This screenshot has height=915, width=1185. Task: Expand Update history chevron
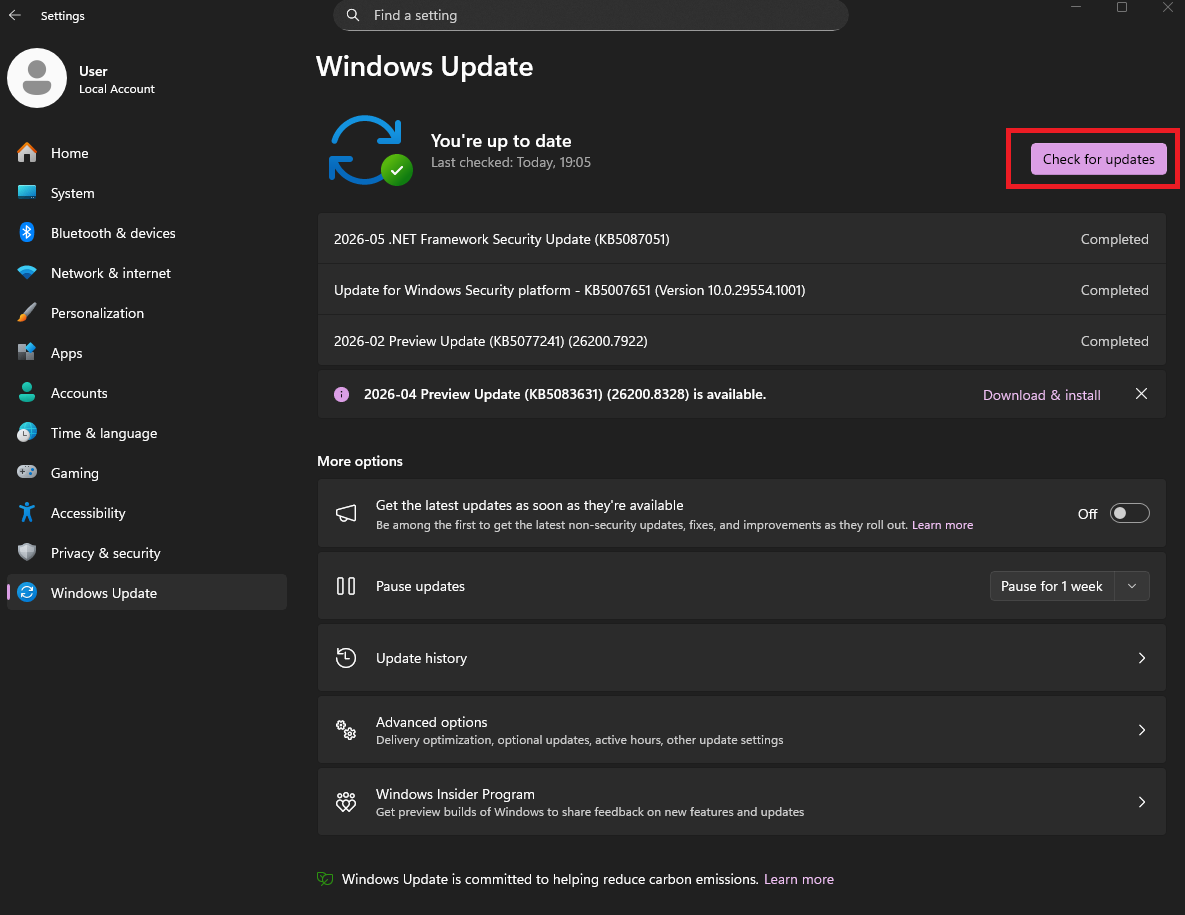click(x=1141, y=658)
